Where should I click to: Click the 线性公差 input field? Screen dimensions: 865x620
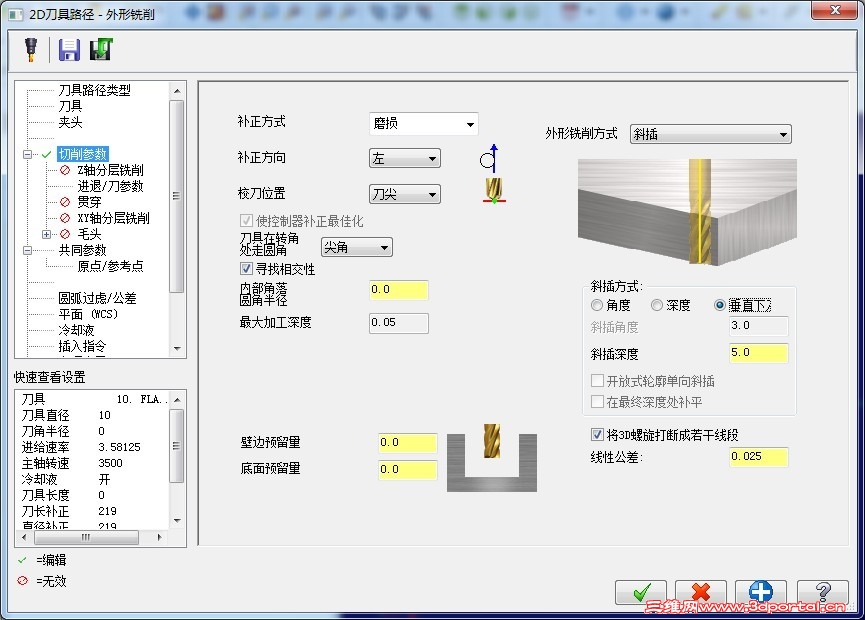(x=759, y=457)
